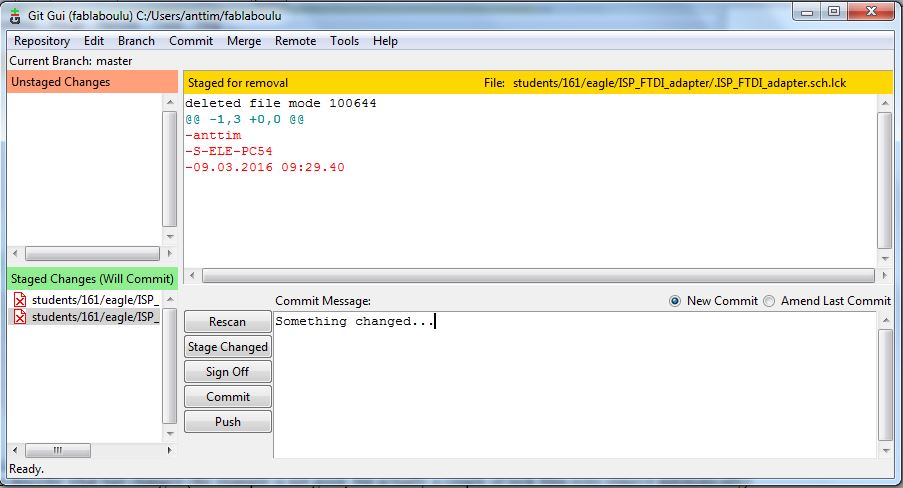Image resolution: width=903 pixels, height=488 pixels.
Task: Close the Git Gui window
Action: click(871, 12)
